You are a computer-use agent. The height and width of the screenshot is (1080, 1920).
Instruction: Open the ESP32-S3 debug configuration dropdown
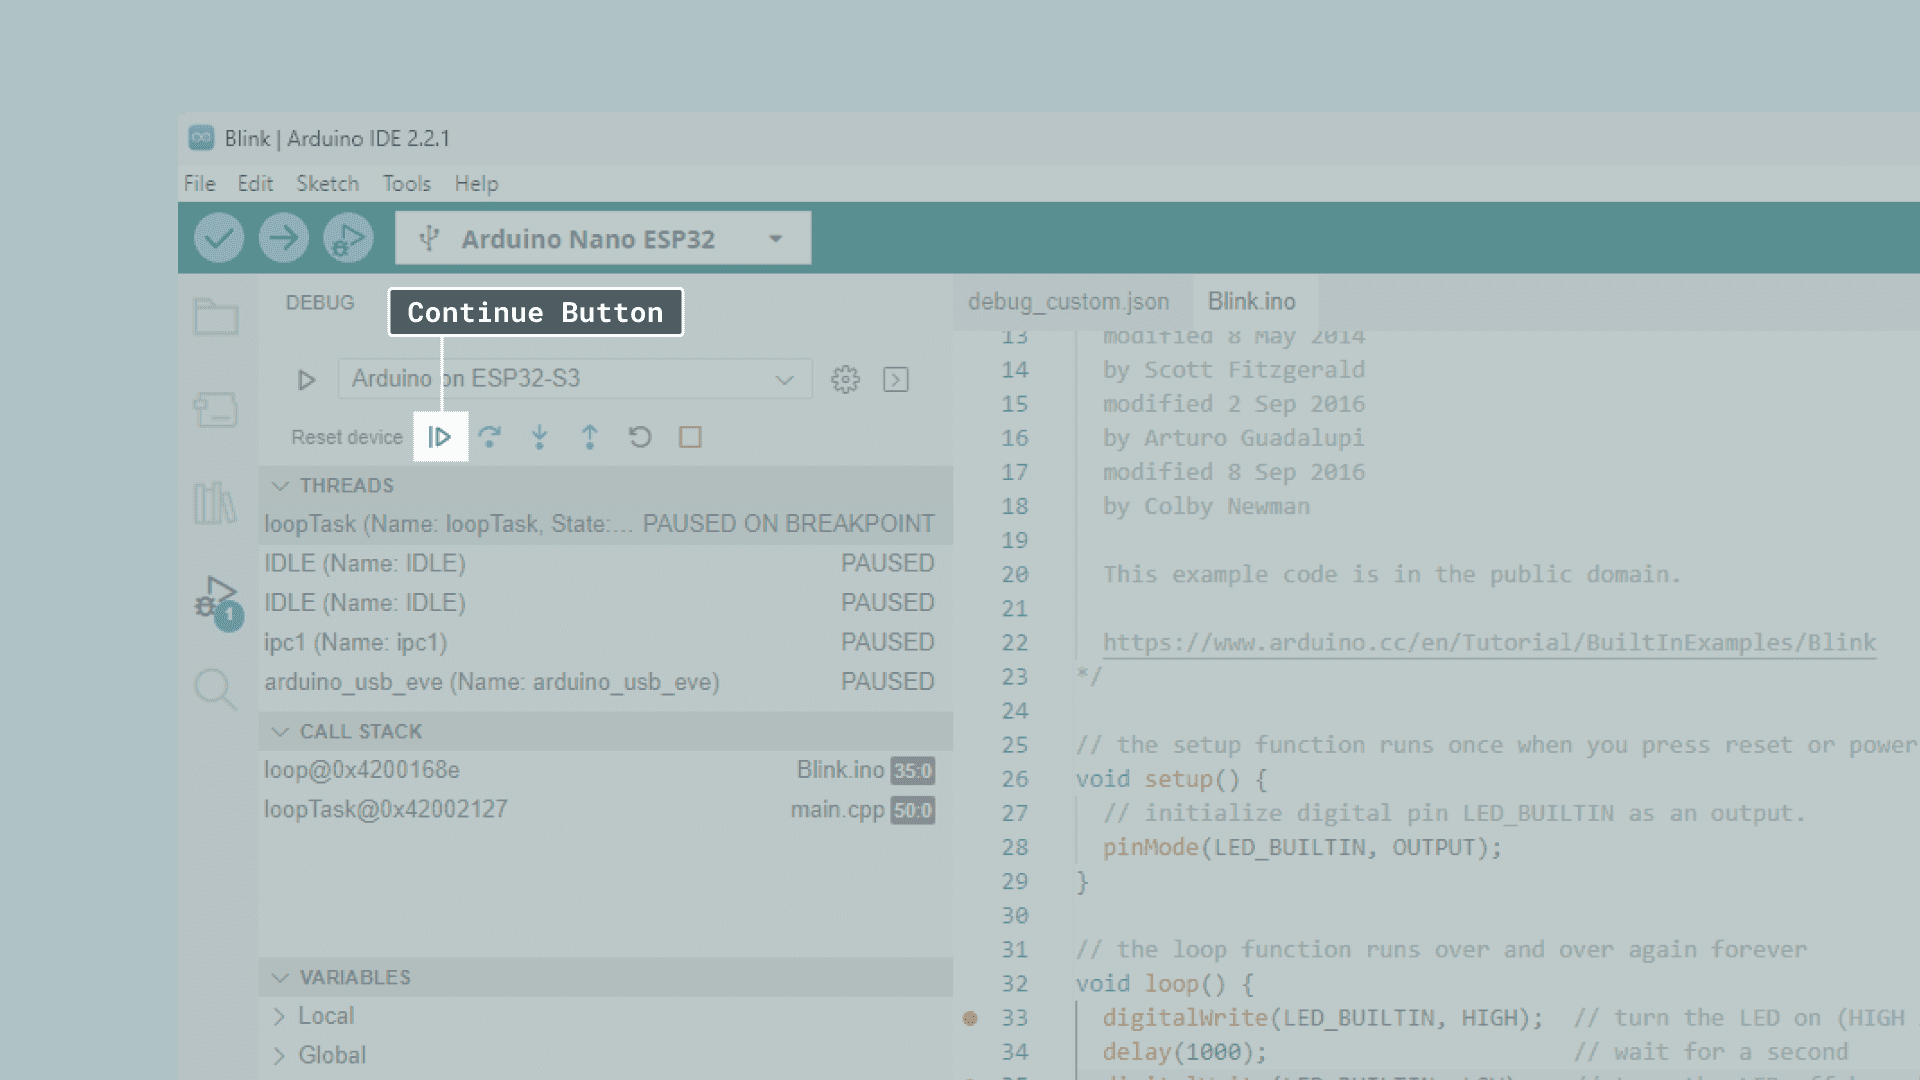tap(574, 379)
